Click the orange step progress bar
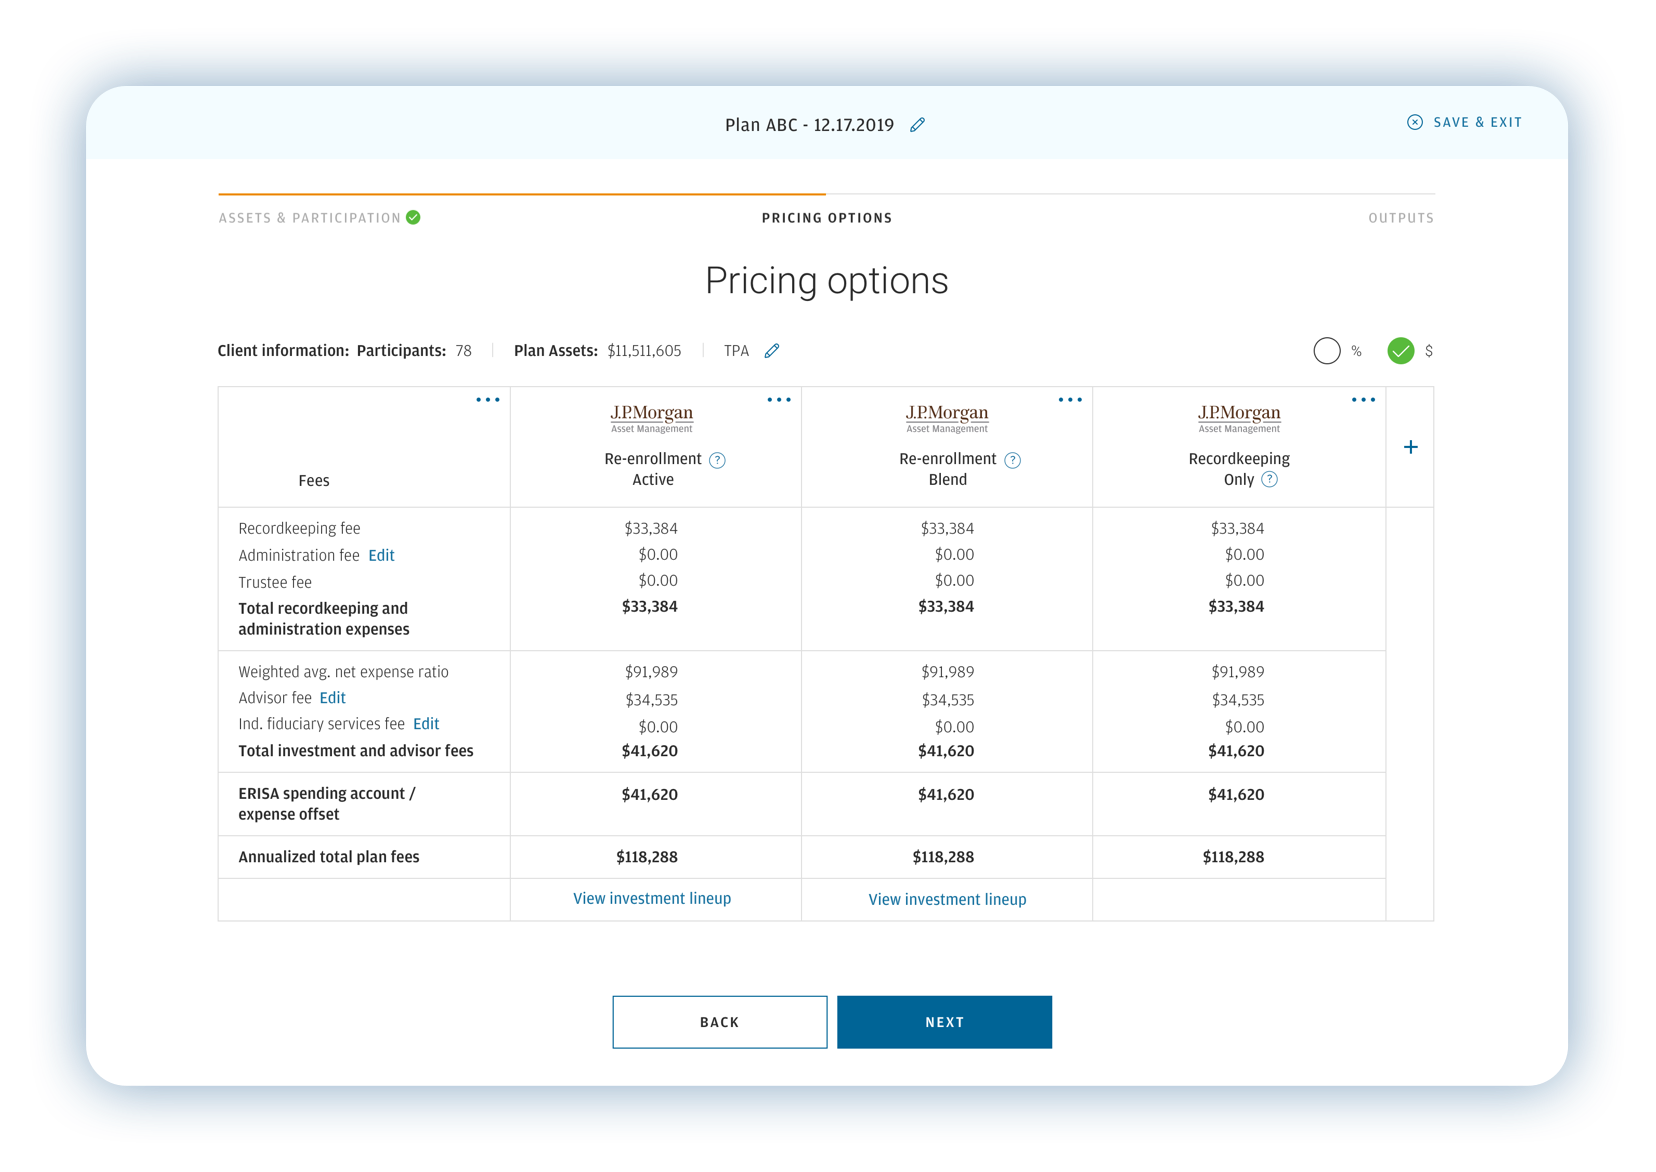 tap(522, 194)
